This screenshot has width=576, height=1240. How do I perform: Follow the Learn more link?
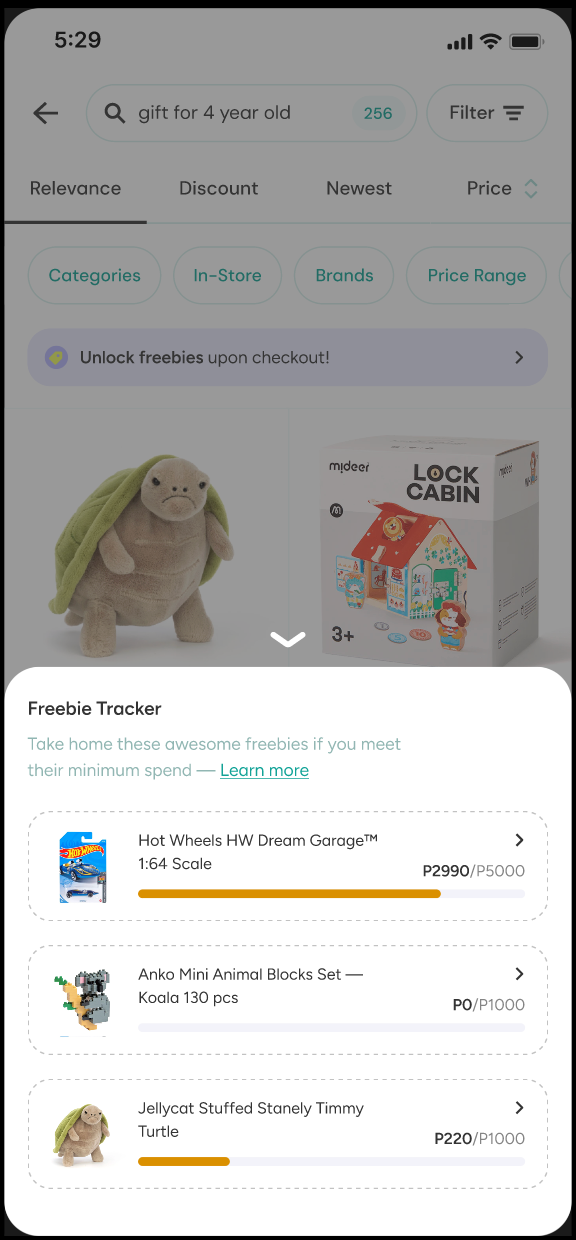tap(264, 770)
